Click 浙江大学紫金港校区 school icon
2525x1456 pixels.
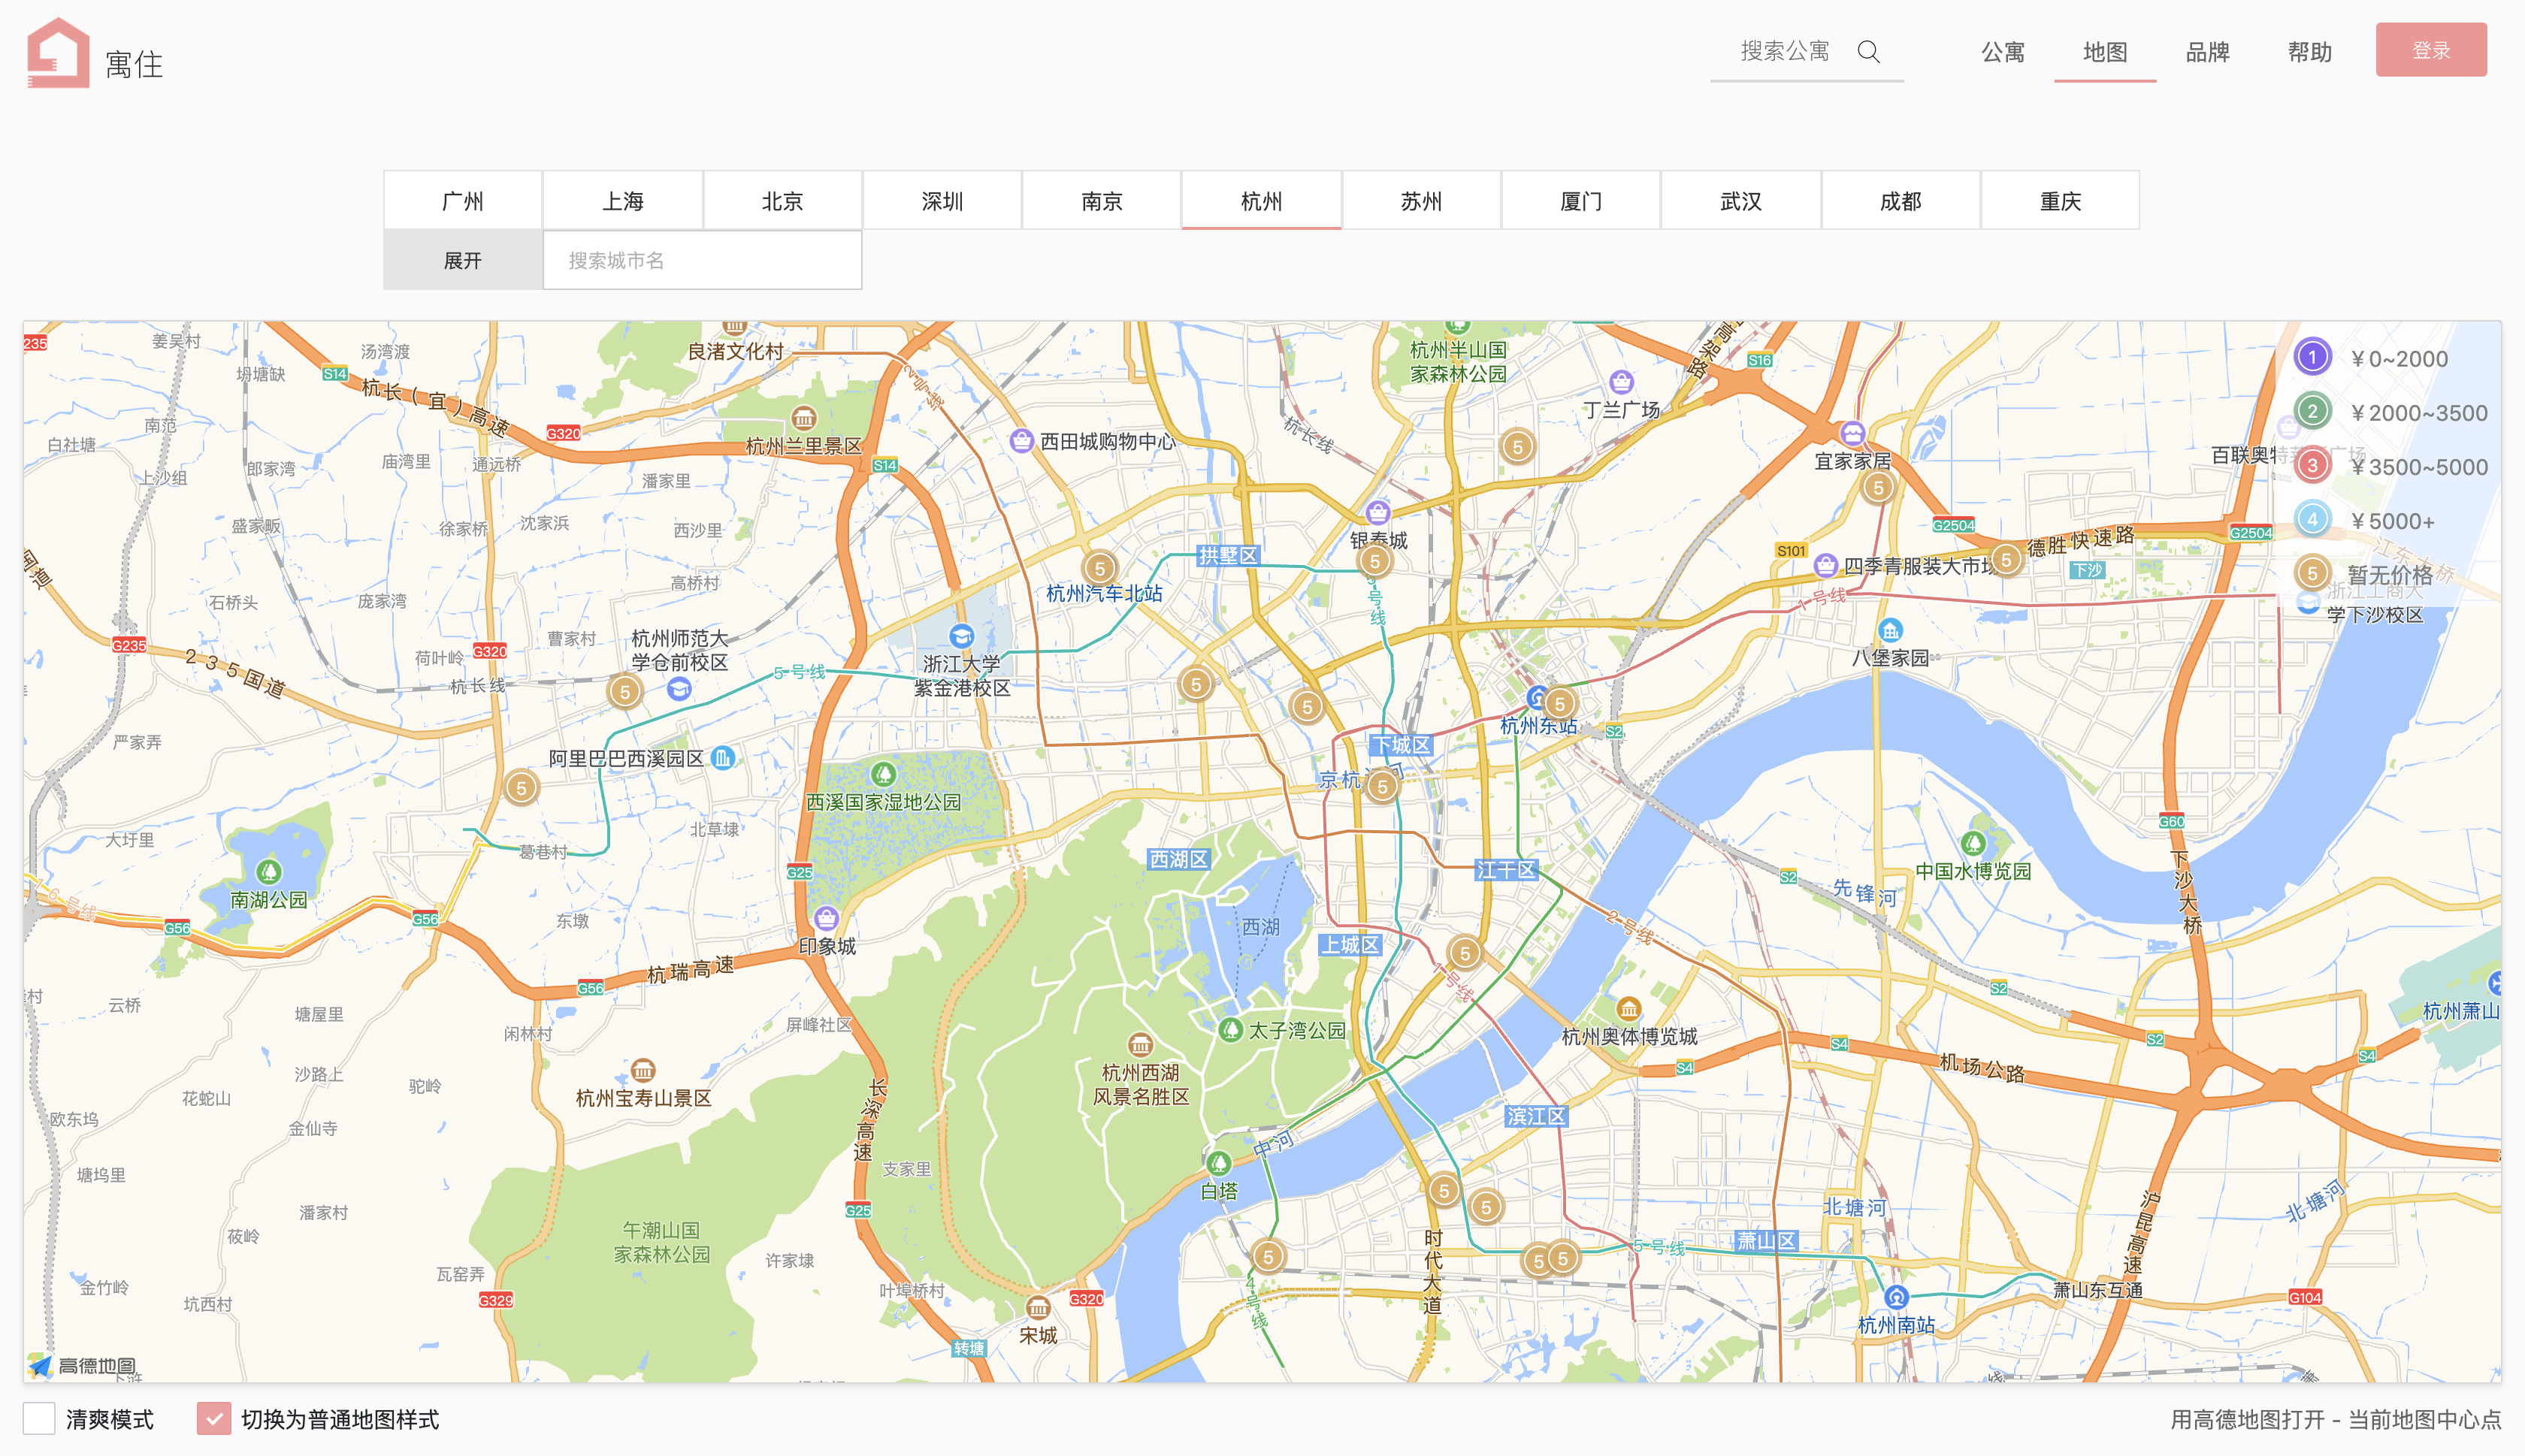[x=961, y=636]
